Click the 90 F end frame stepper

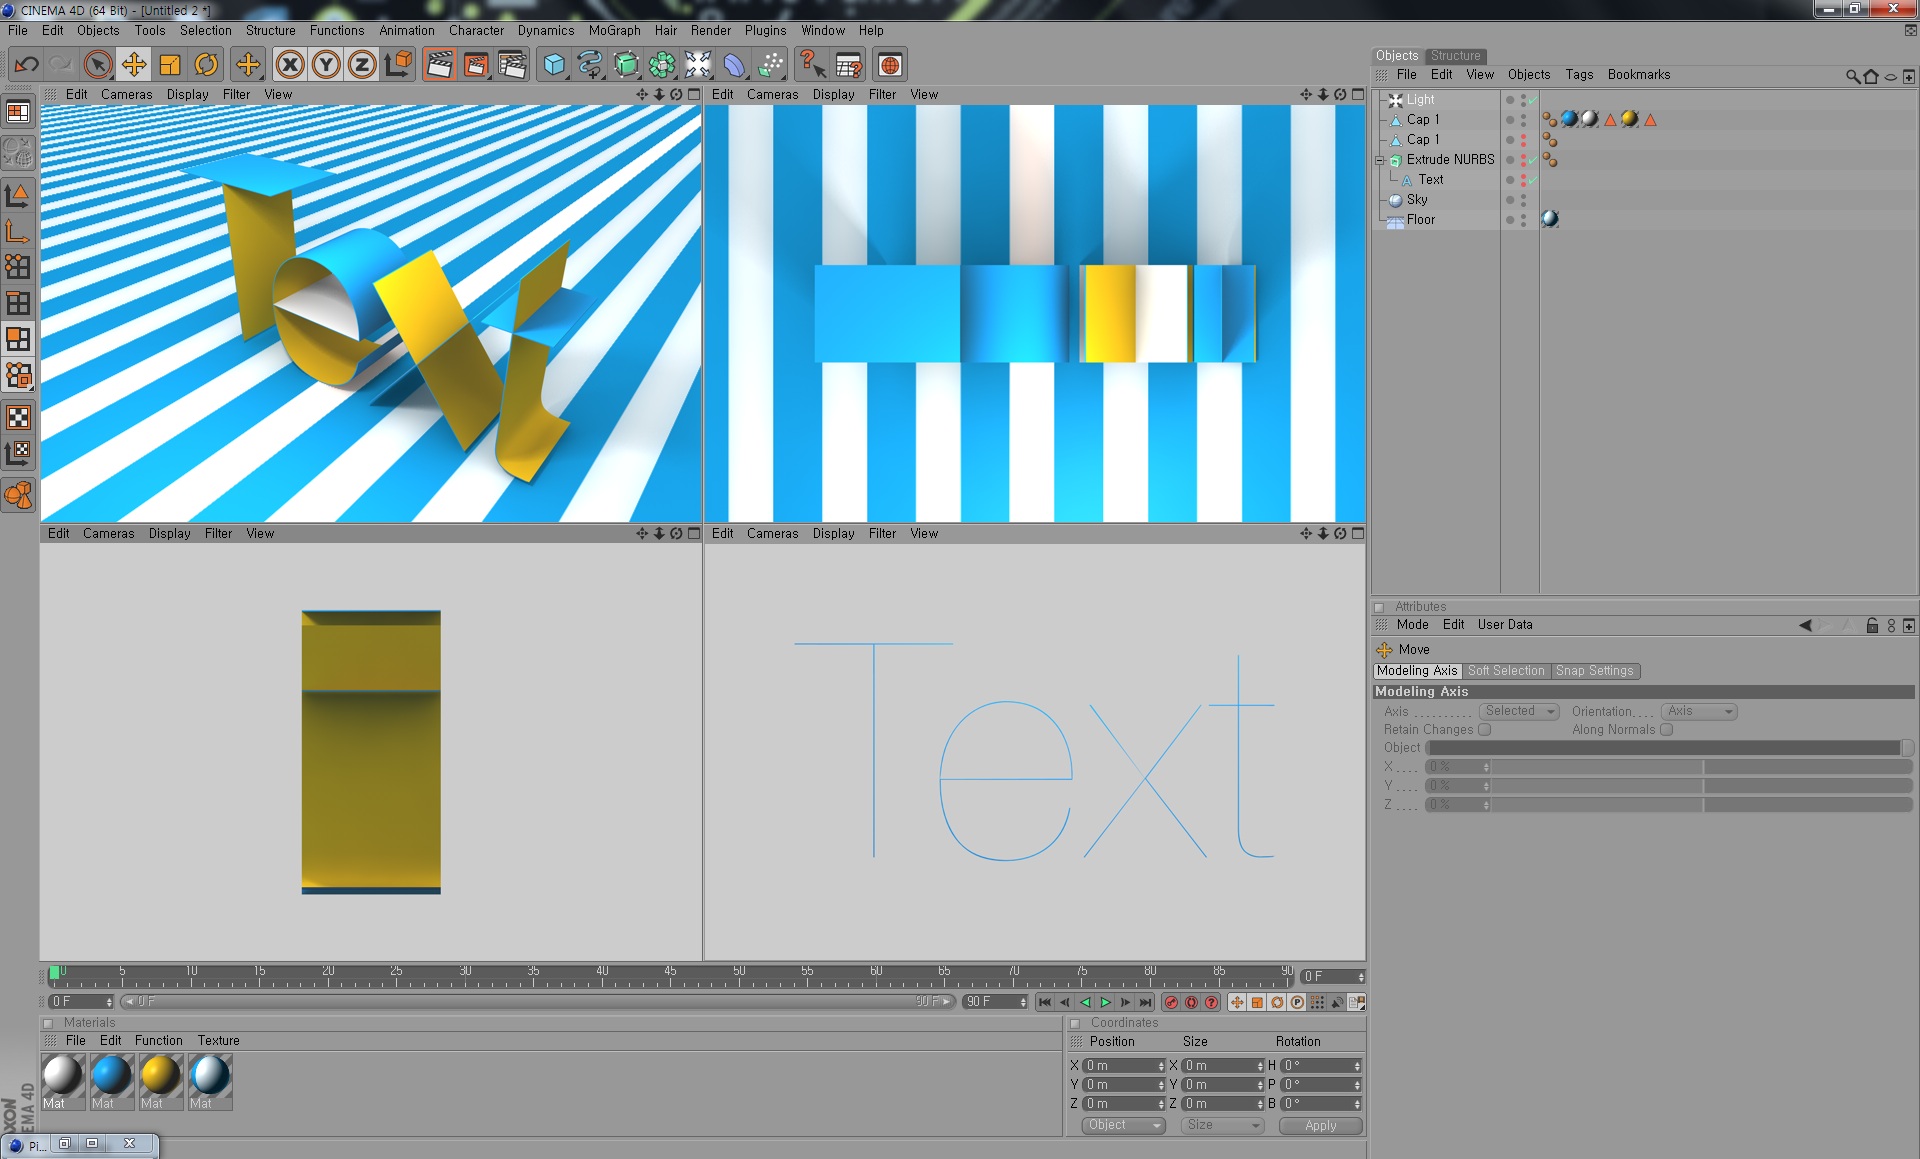1023,1002
